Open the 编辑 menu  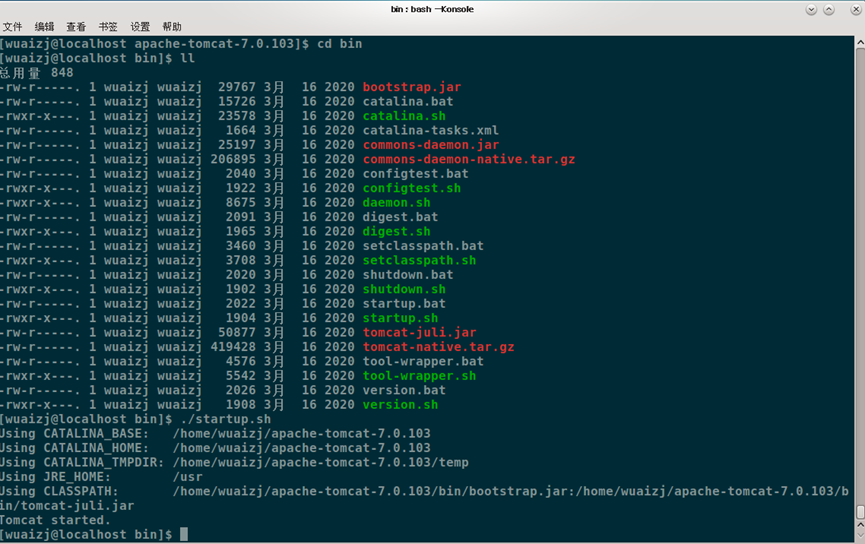pyautogui.click(x=44, y=26)
